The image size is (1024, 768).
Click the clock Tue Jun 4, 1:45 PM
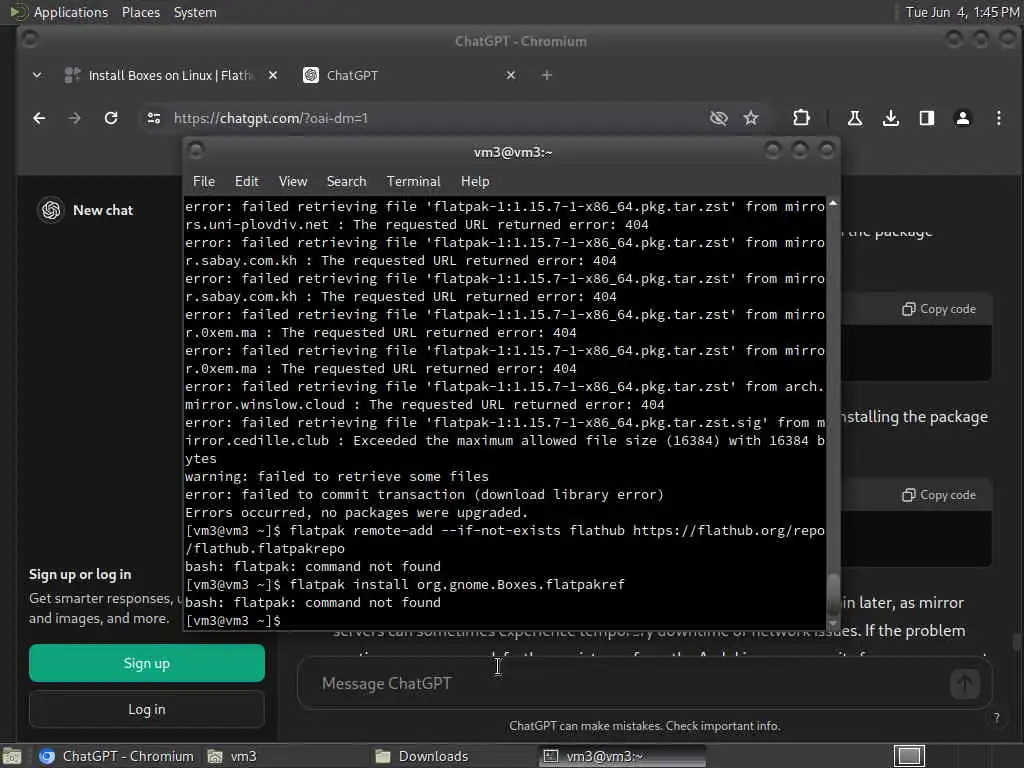point(962,12)
